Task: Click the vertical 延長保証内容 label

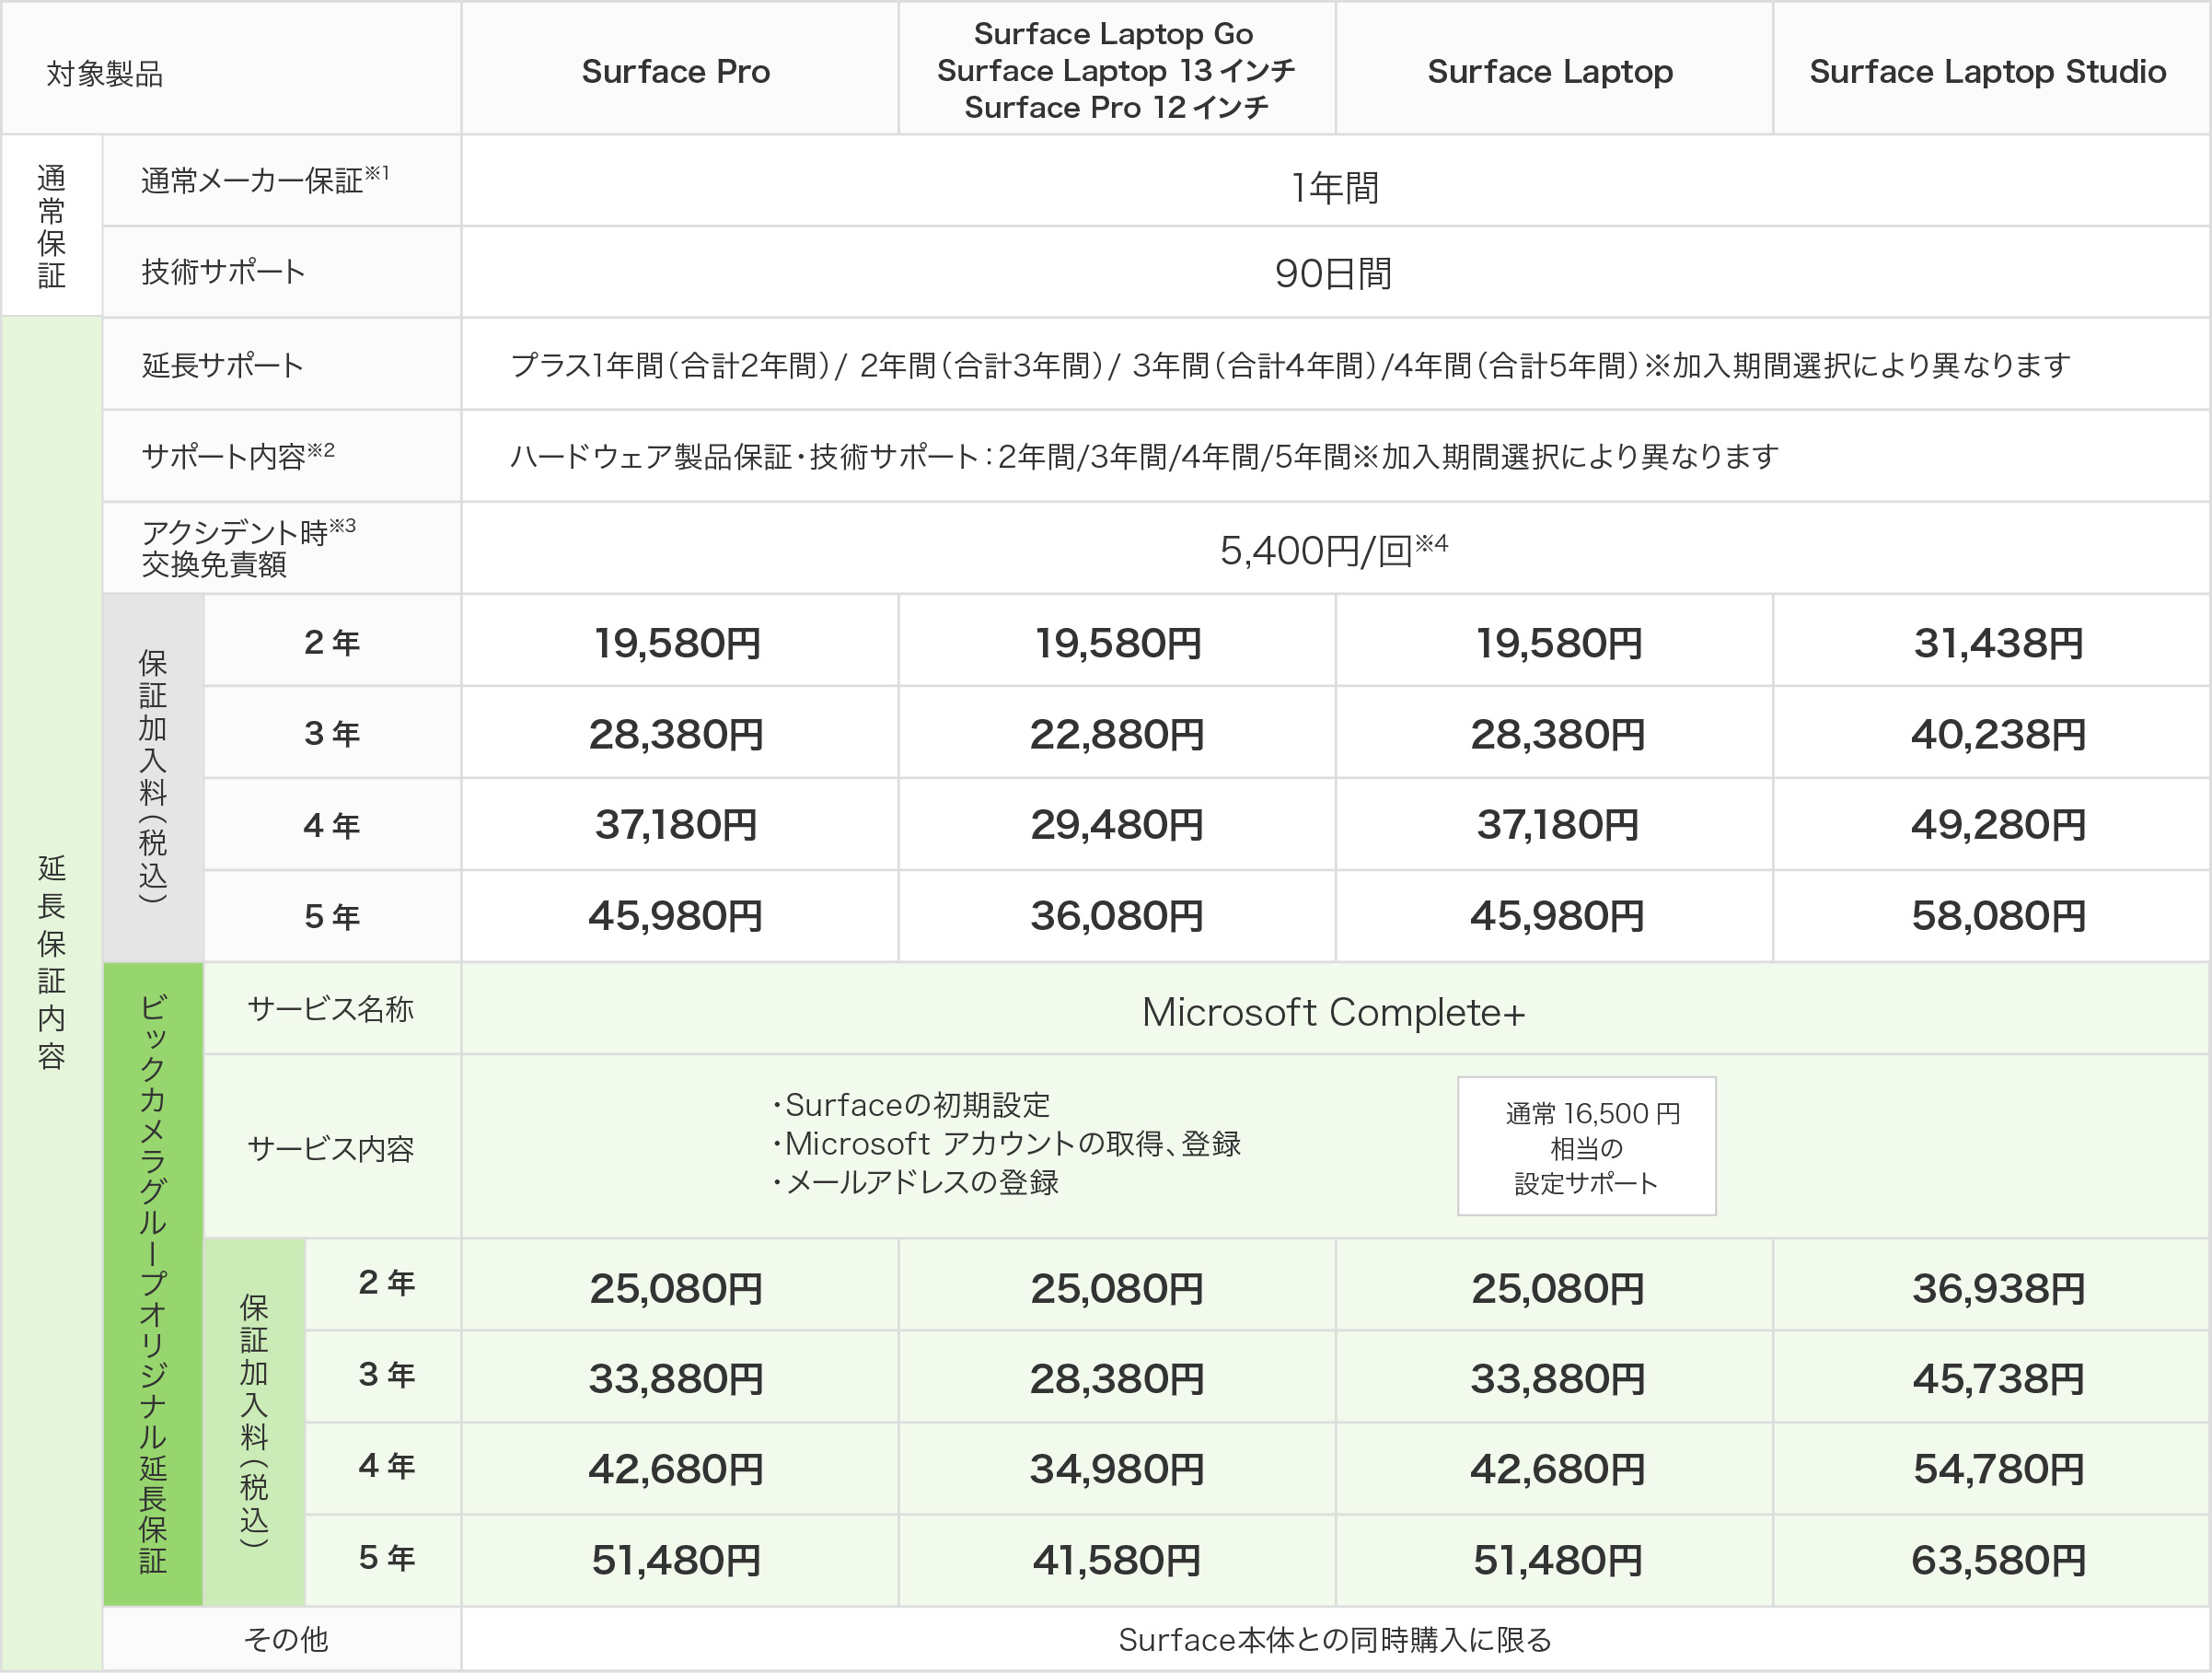Action: (x=52, y=962)
